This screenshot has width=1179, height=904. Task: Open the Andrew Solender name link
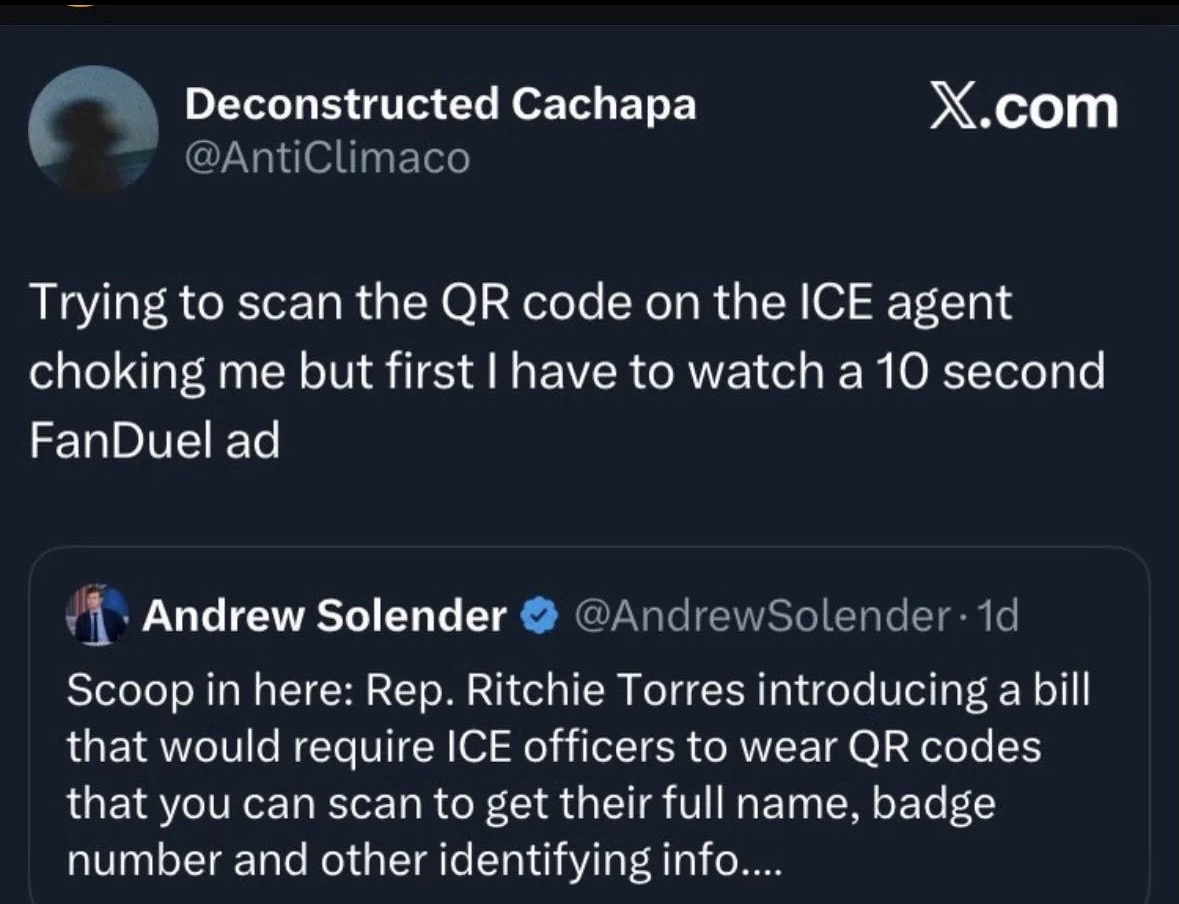pos(324,618)
